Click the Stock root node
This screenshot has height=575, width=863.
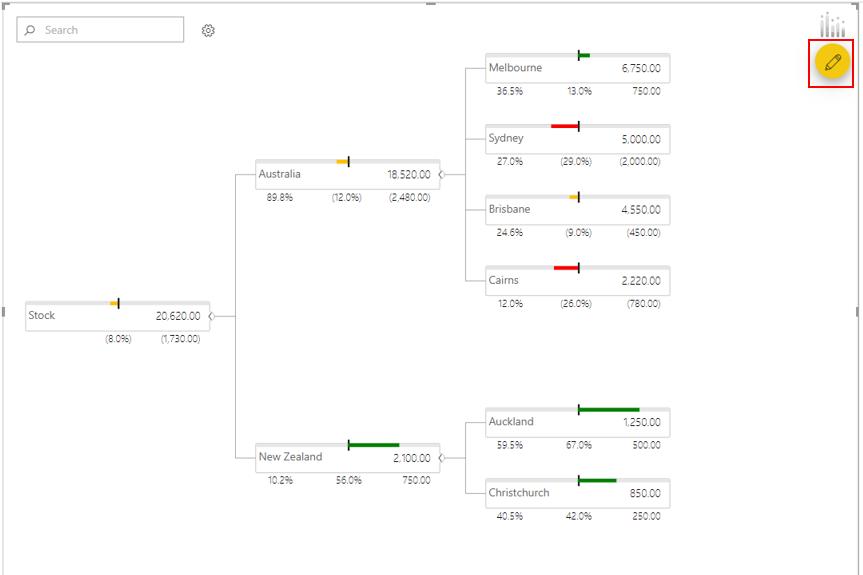coord(117,316)
